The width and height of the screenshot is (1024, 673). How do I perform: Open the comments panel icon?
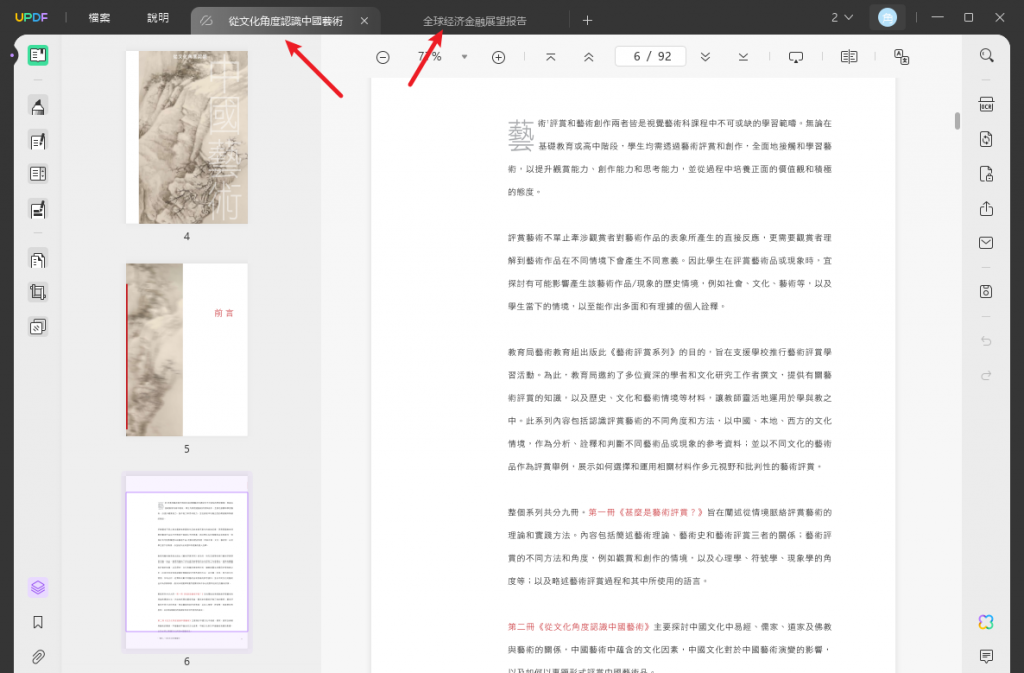pos(986,655)
